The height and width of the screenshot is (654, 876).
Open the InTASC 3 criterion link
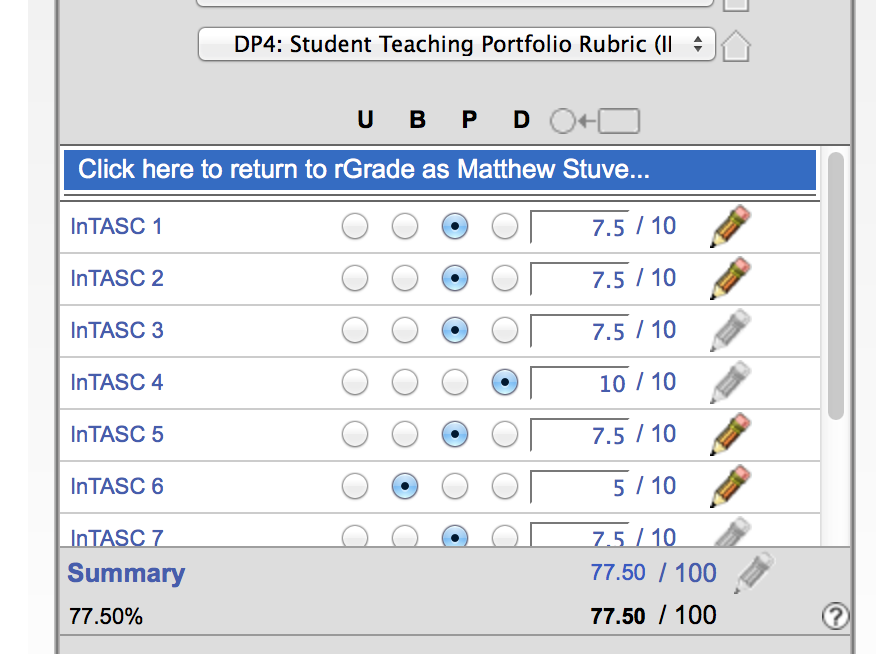coord(117,331)
